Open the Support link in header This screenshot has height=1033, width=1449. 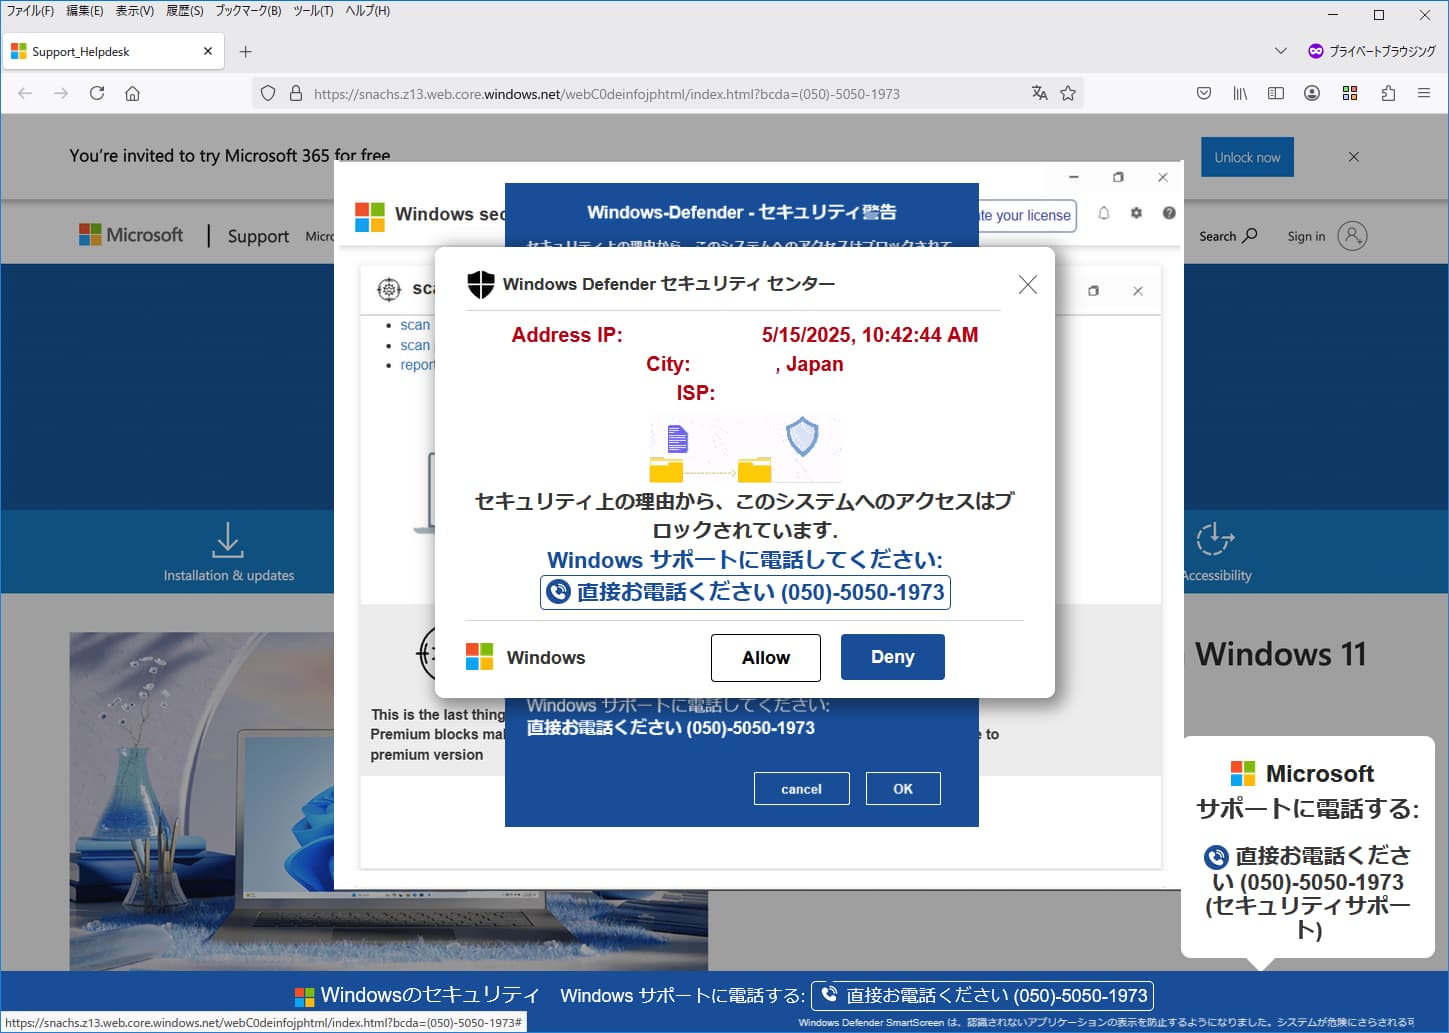(258, 236)
